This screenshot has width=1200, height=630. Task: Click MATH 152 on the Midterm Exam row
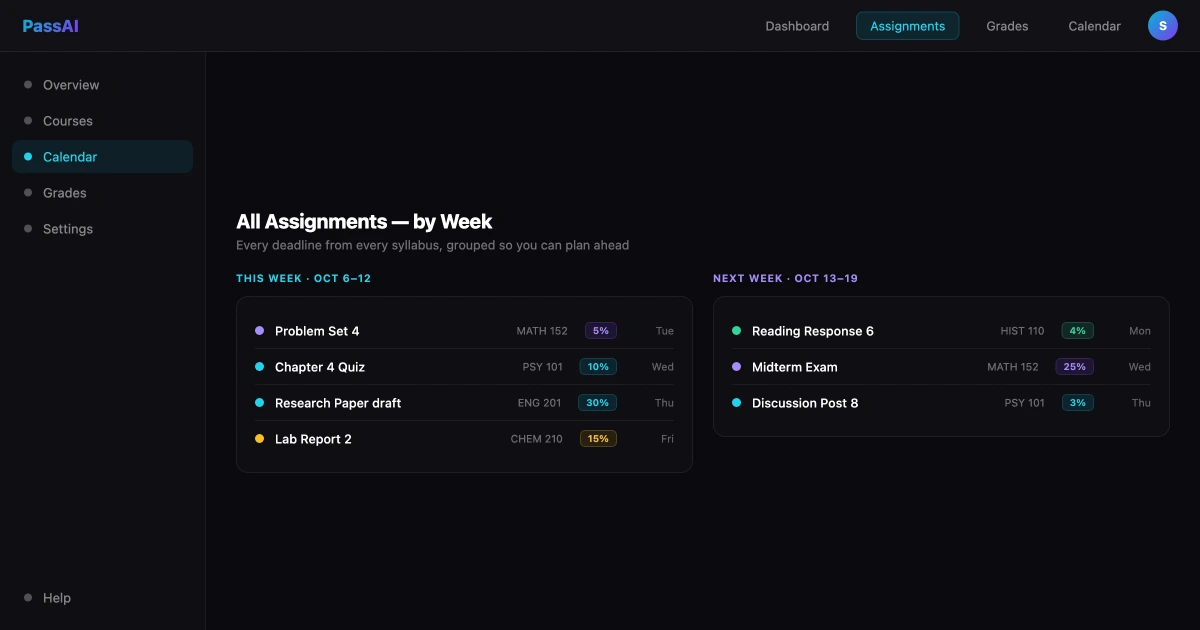point(1013,367)
